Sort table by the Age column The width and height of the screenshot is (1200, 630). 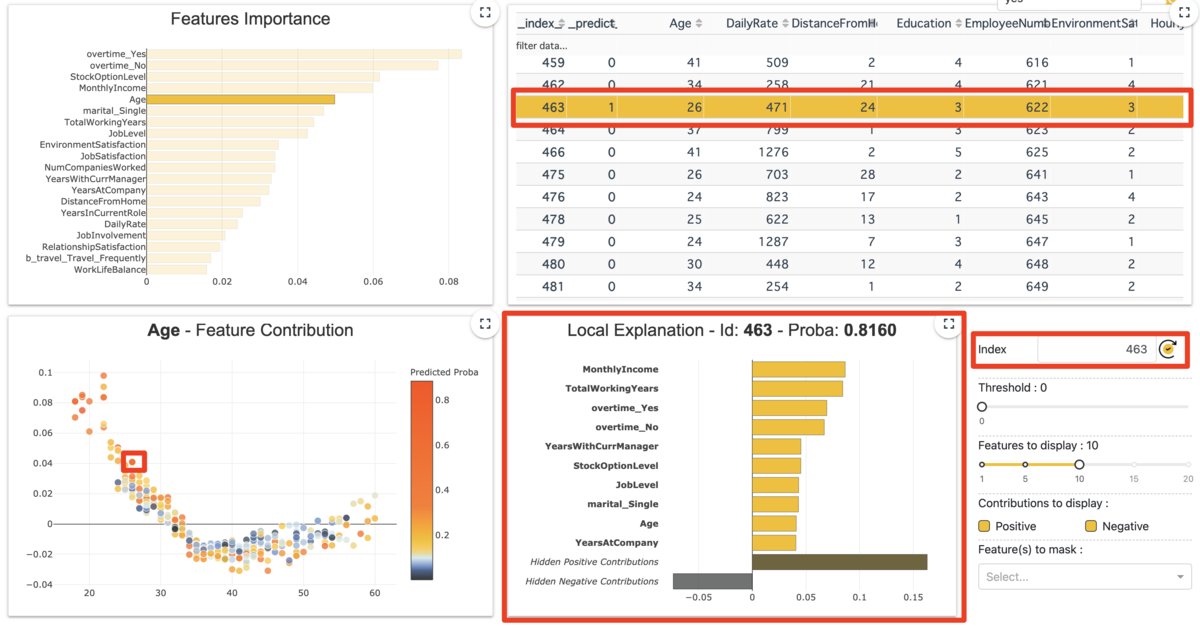699,23
